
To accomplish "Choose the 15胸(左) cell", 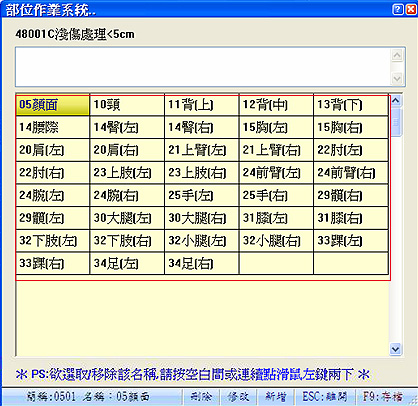I will tap(276, 127).
